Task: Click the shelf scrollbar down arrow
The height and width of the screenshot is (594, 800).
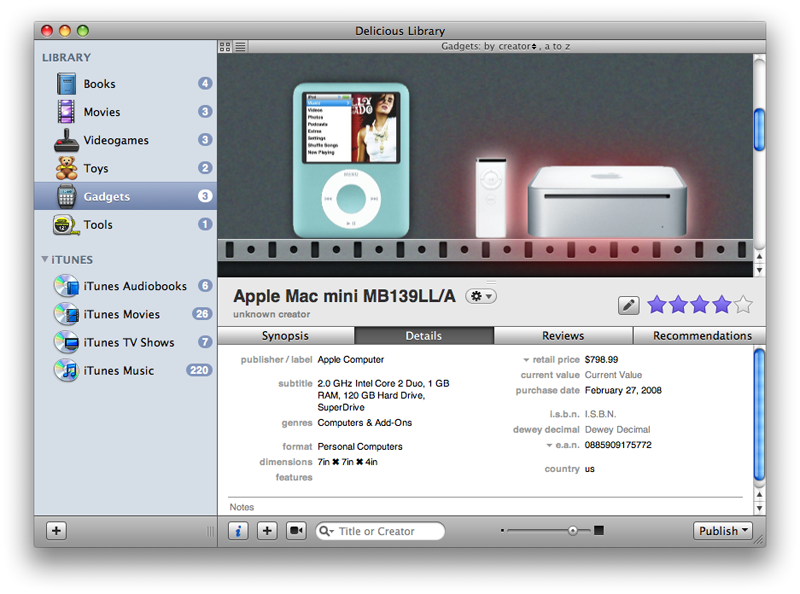Action: pos(759,270)
